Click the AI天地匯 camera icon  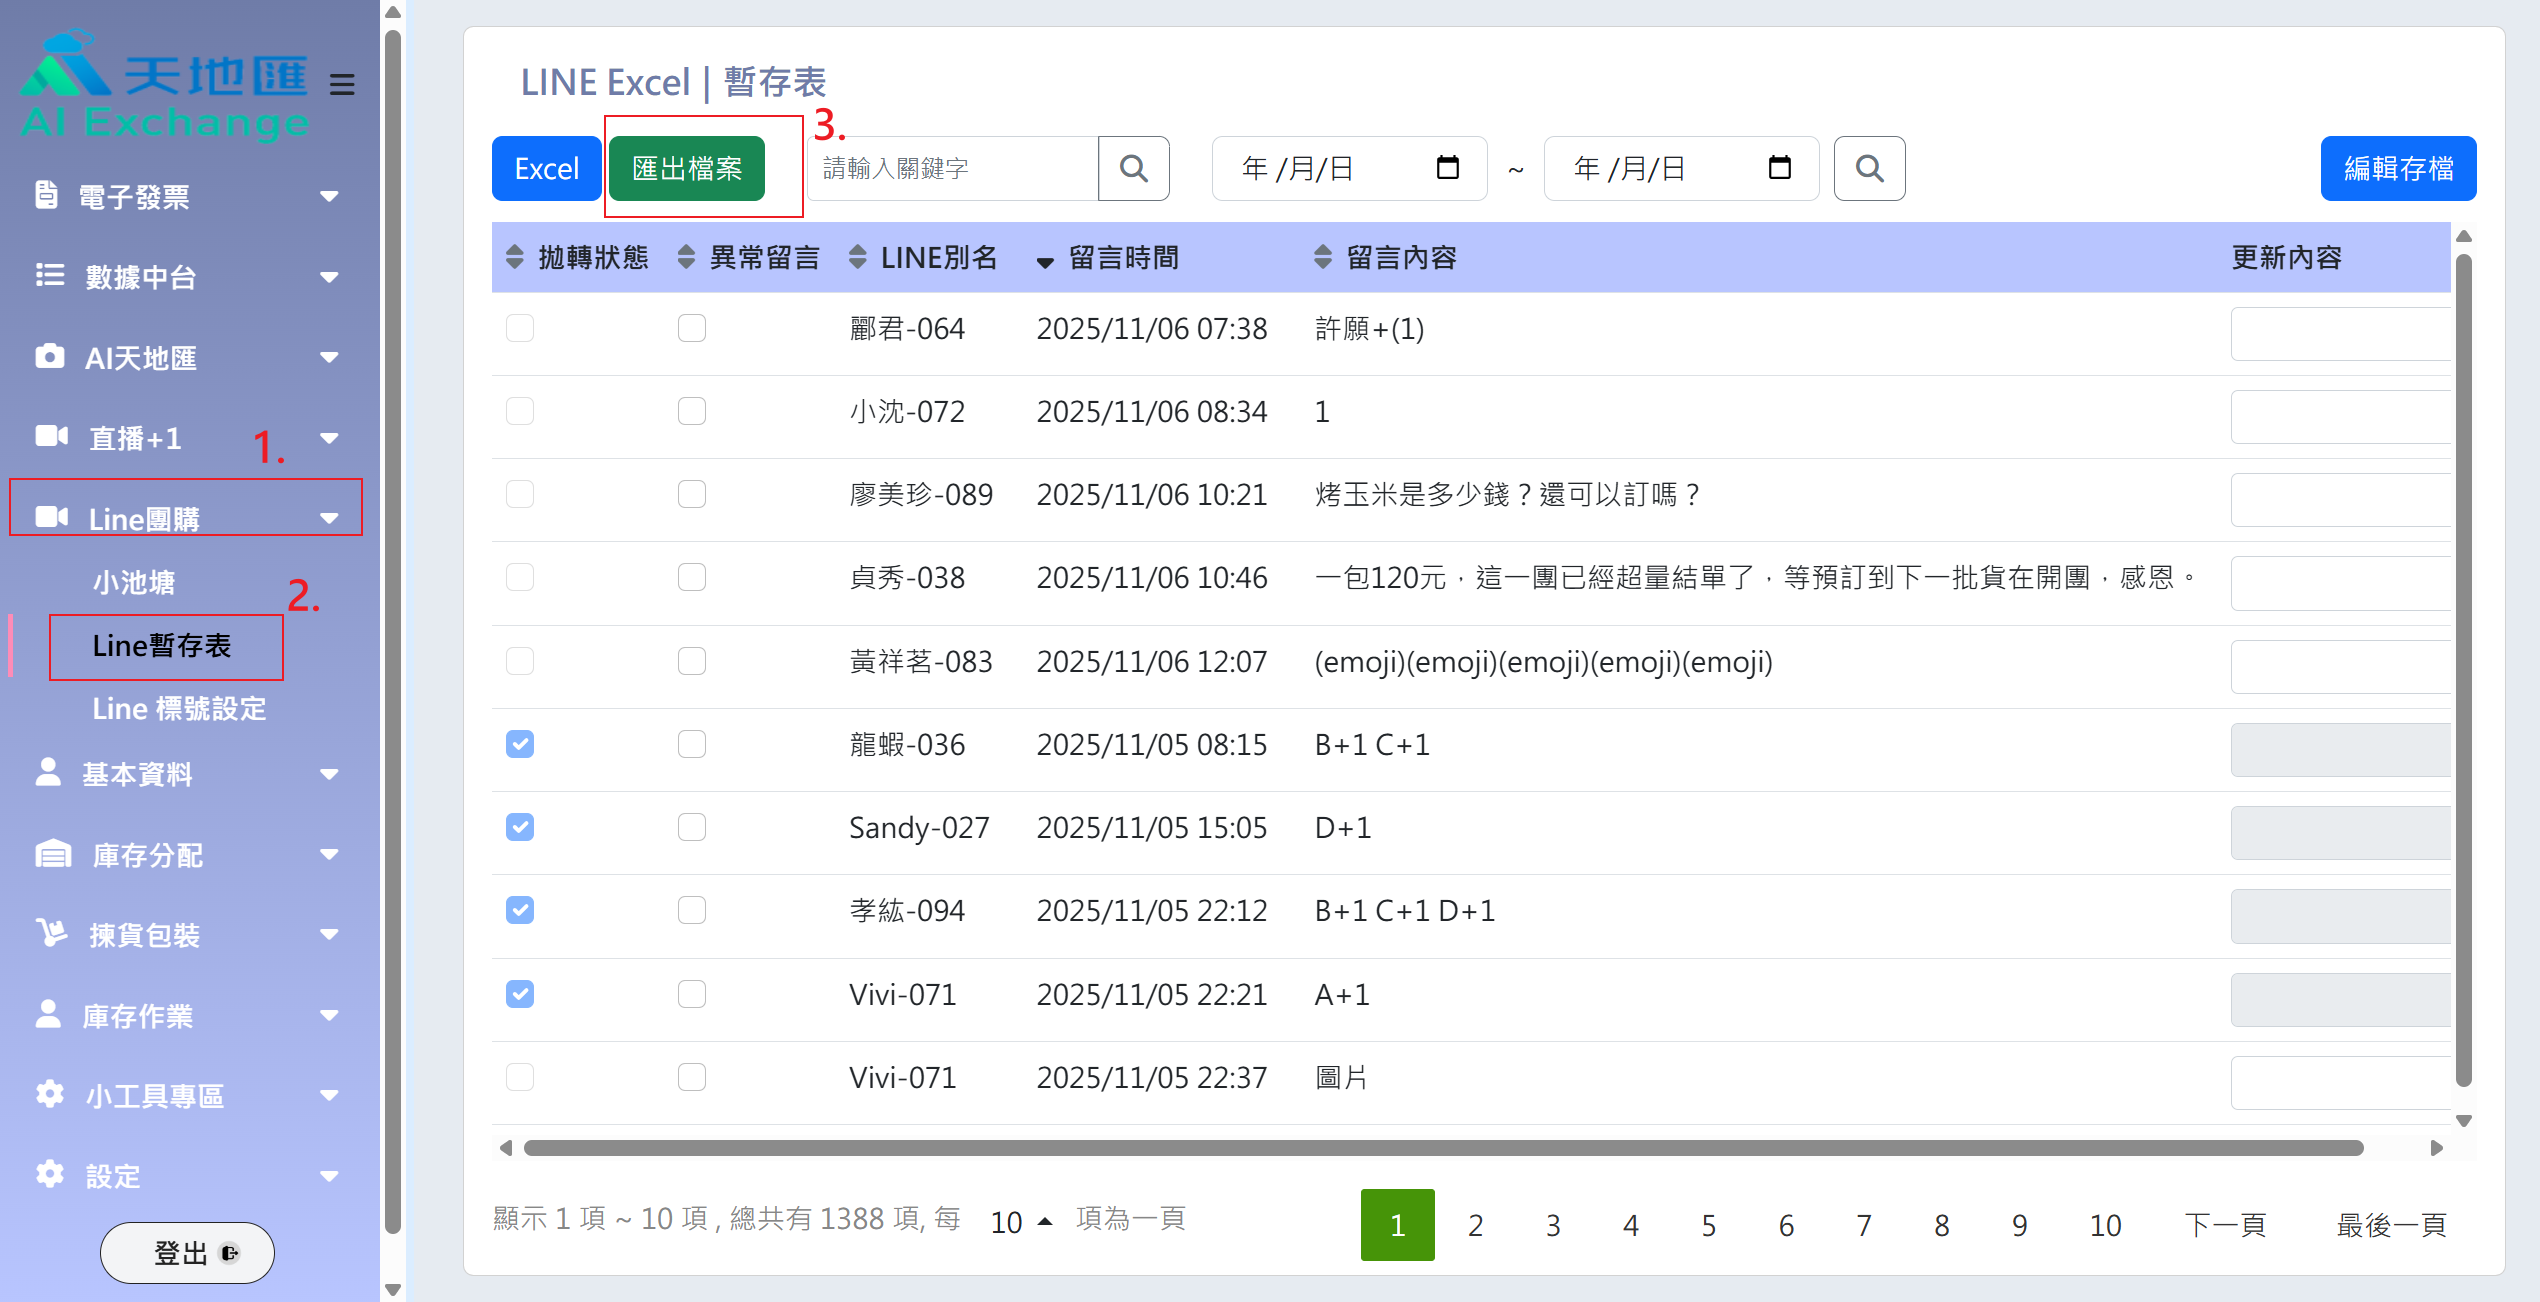[x=49, y=356]
